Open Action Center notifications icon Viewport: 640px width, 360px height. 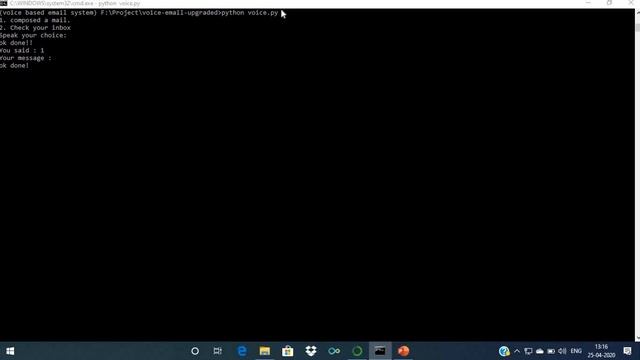point(627,351)
